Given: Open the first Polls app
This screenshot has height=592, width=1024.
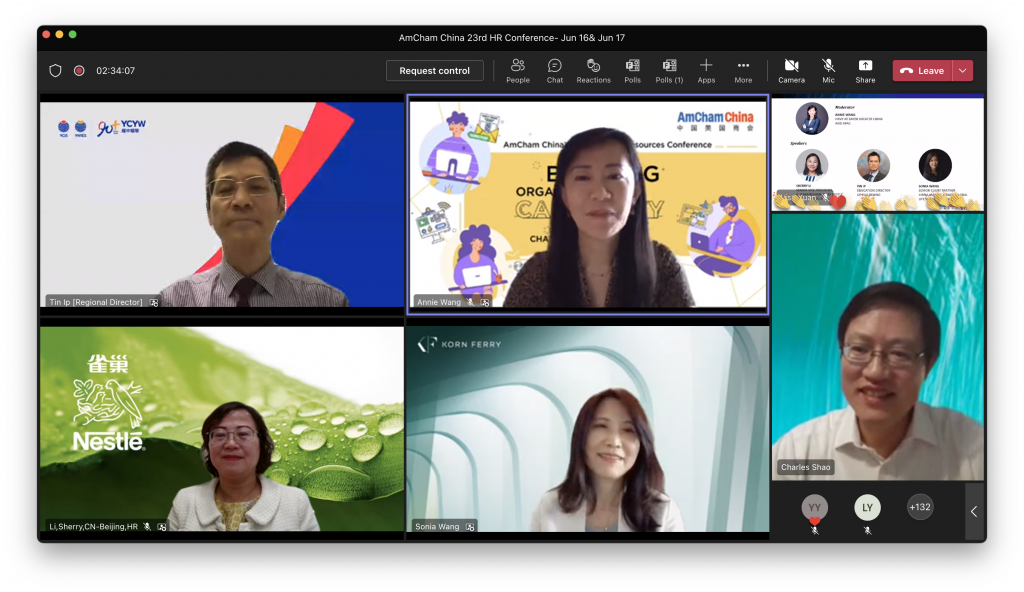Looking at the screenshot, I should pyautogui.click(x=632, y=70).
